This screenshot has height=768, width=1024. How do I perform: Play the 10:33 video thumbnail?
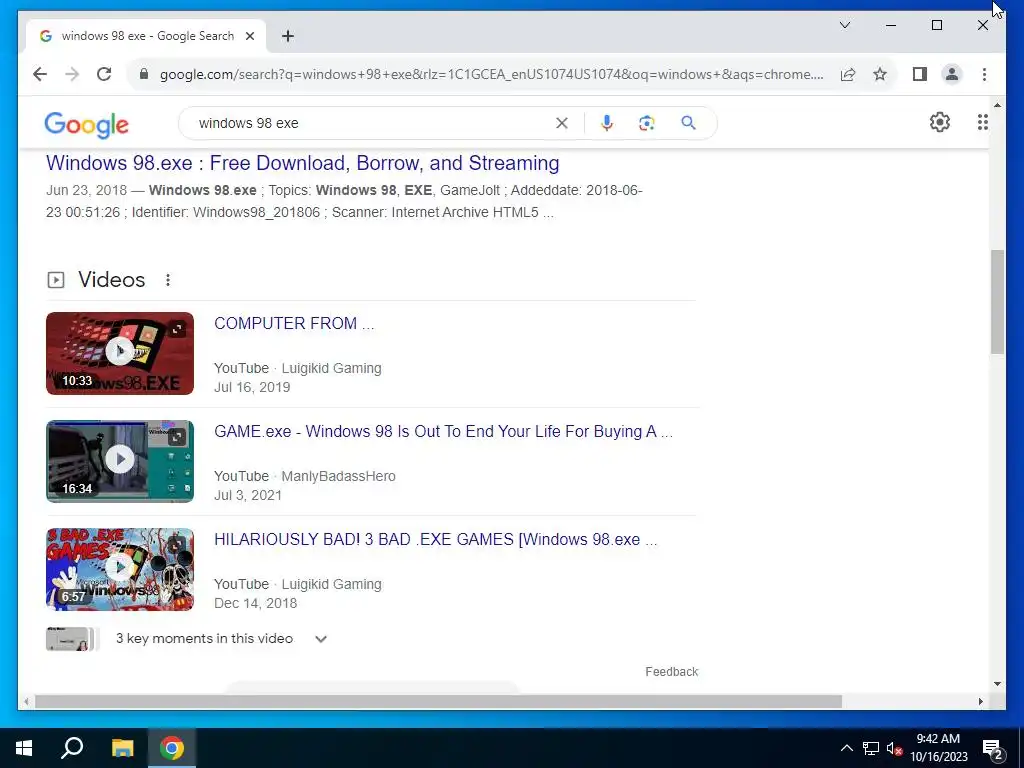click(x=120, y=353)
